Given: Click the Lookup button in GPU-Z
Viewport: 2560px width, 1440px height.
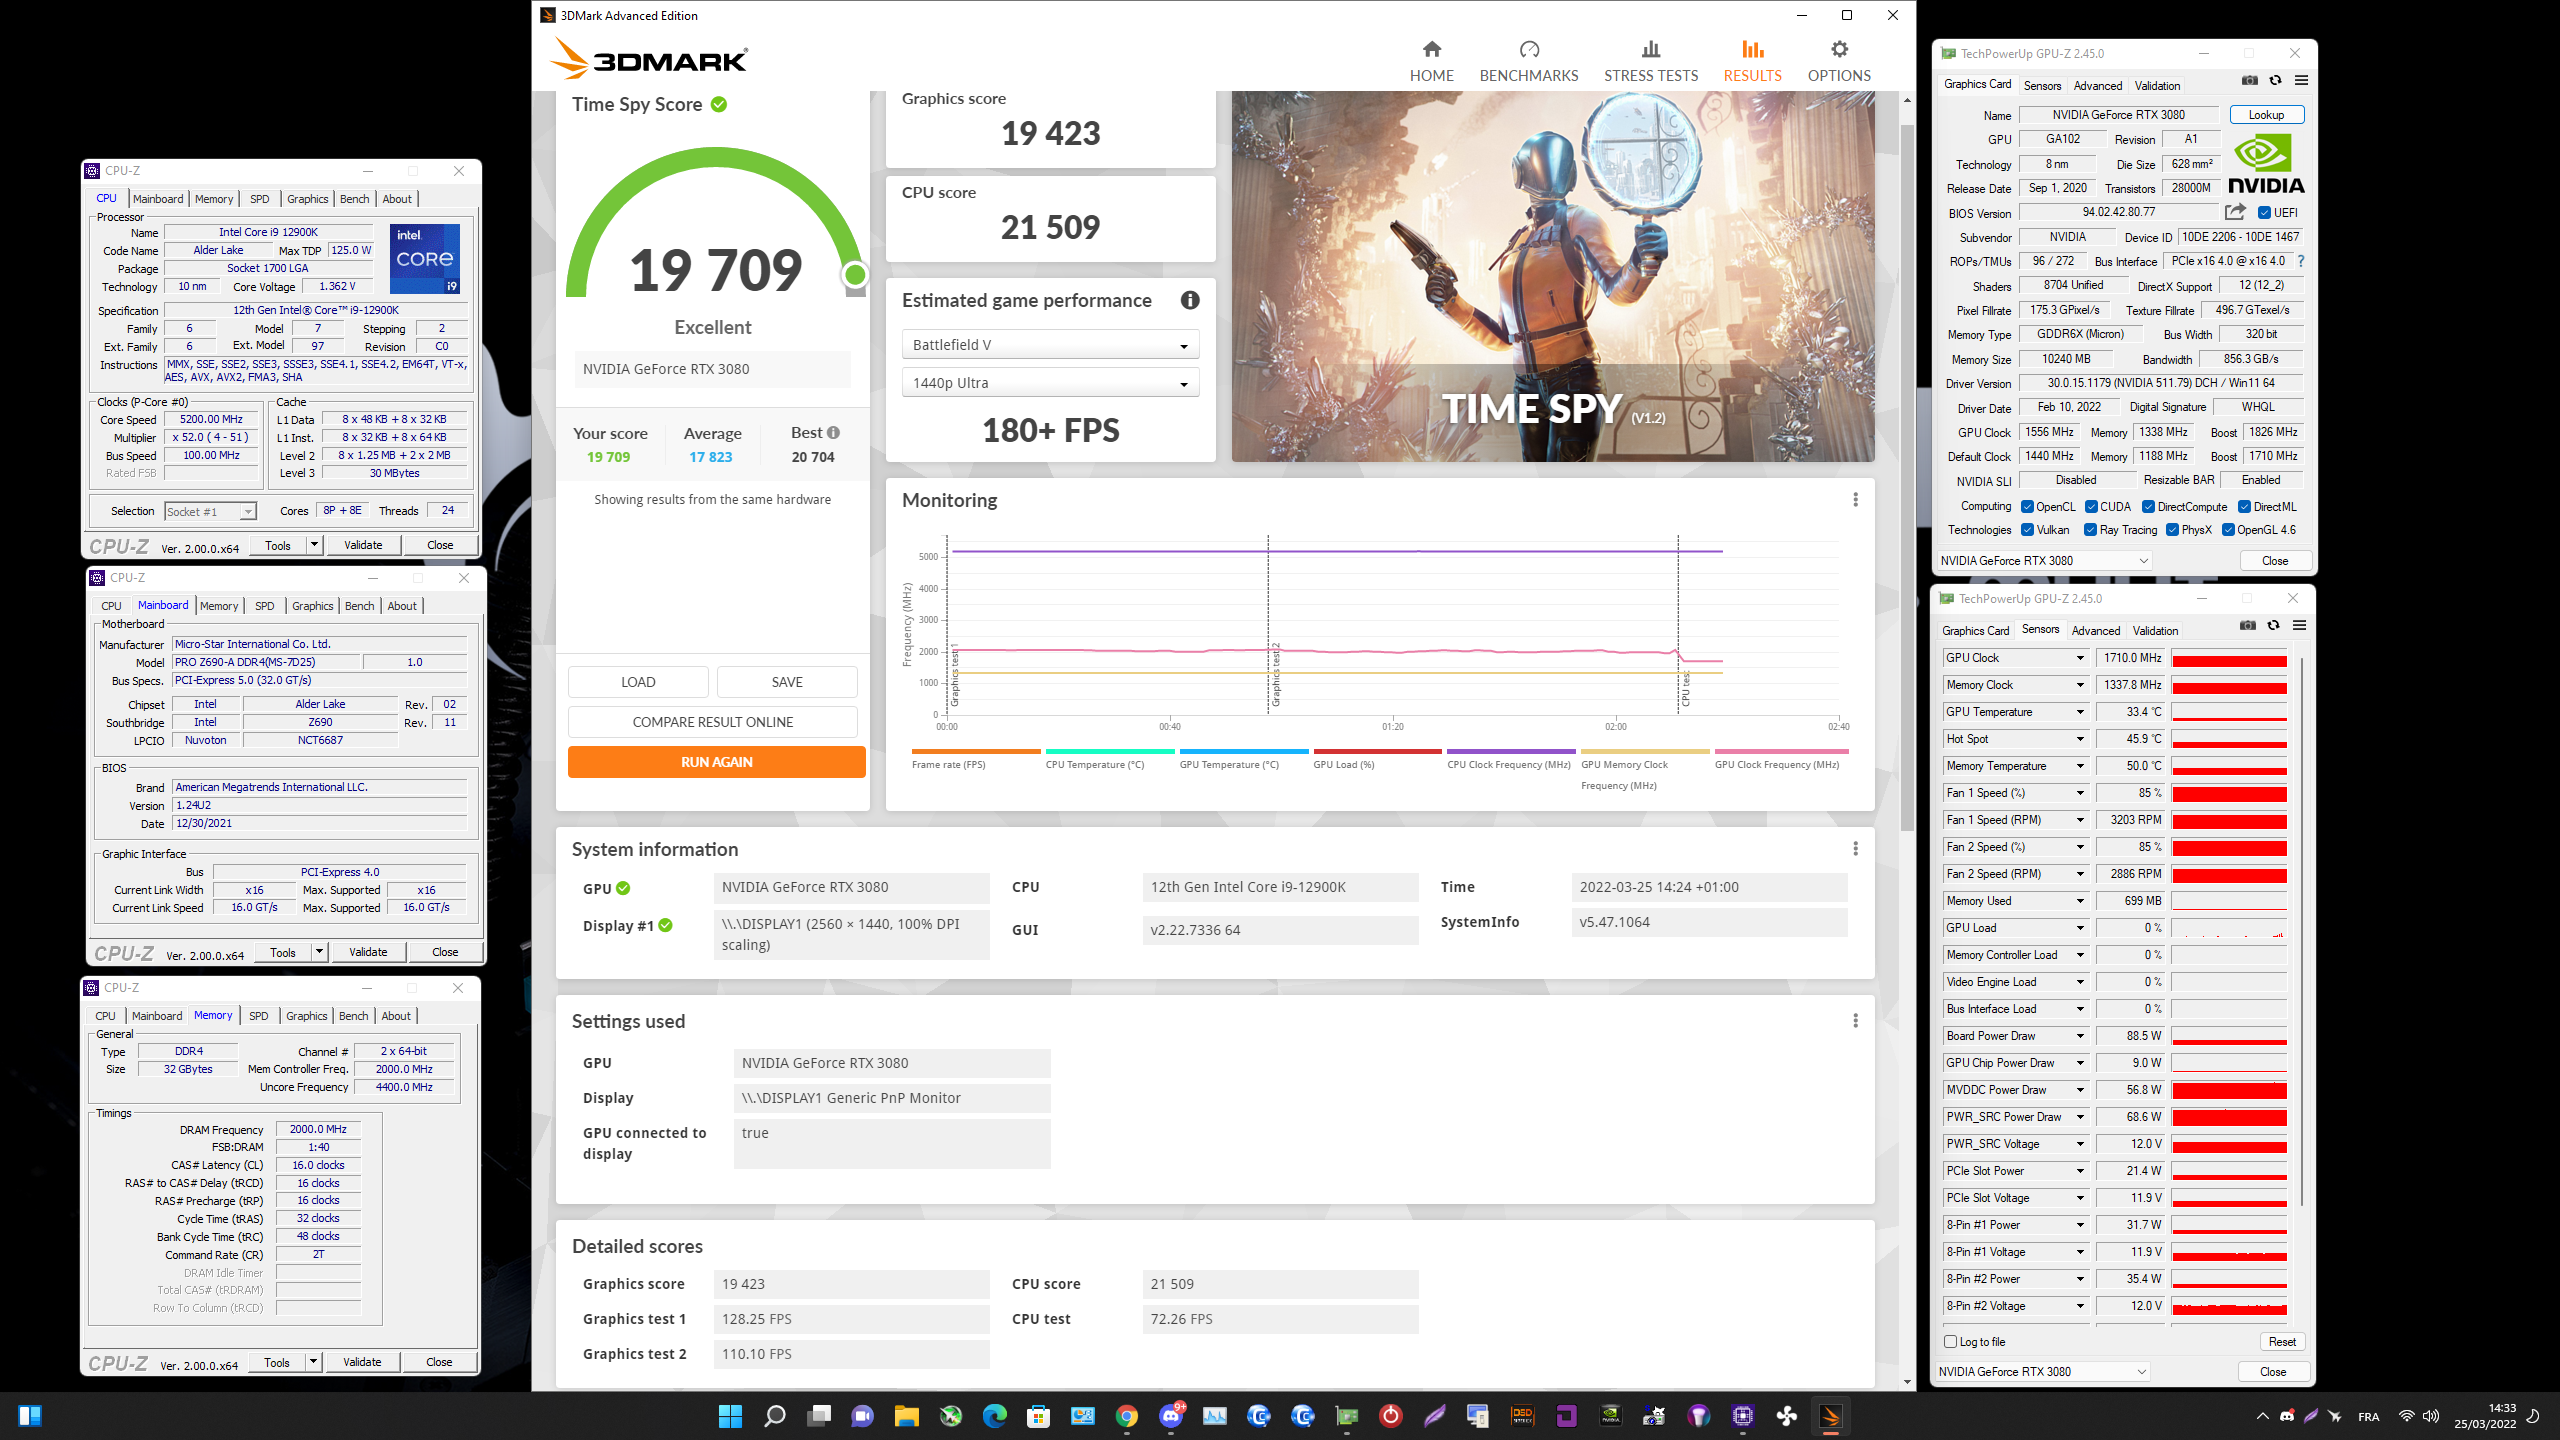Looking at the screenshot, I should coord(2266,115).
